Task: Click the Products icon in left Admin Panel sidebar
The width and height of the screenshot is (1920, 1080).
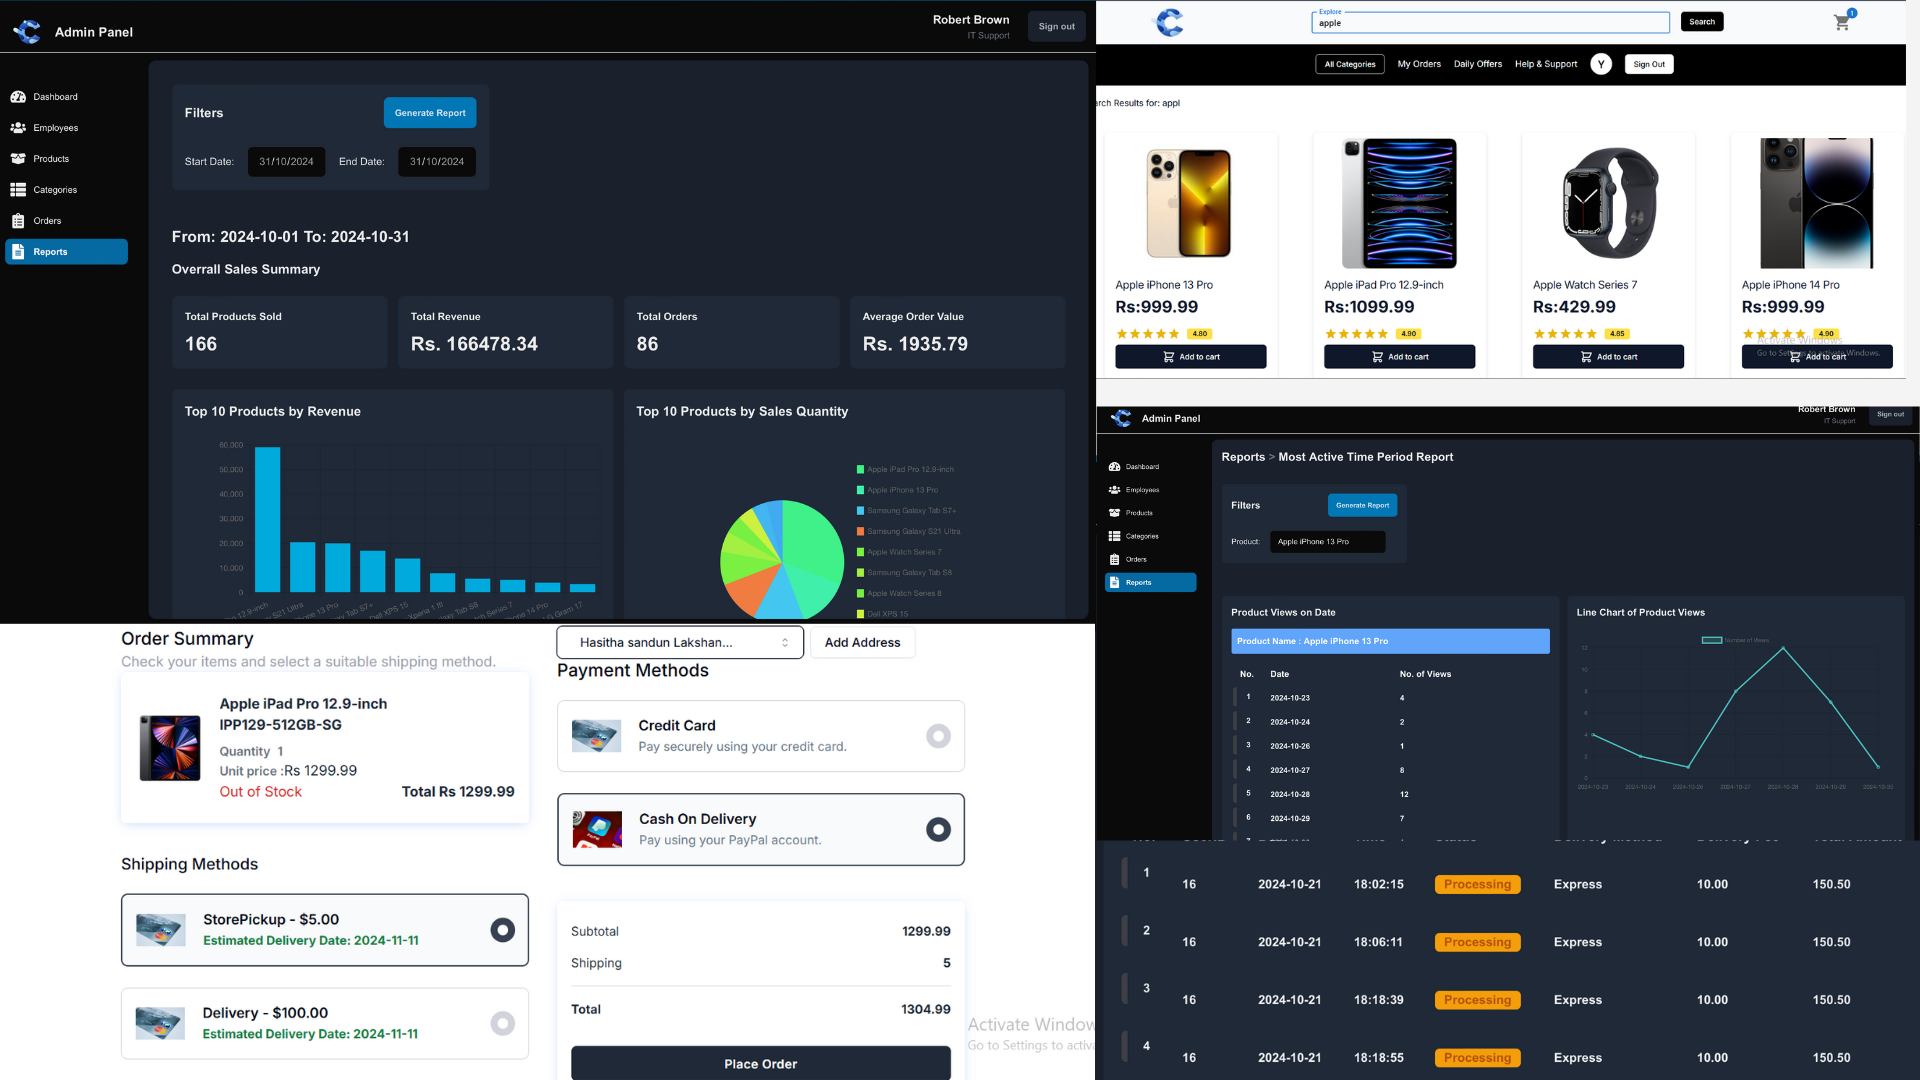Action: 18,159
